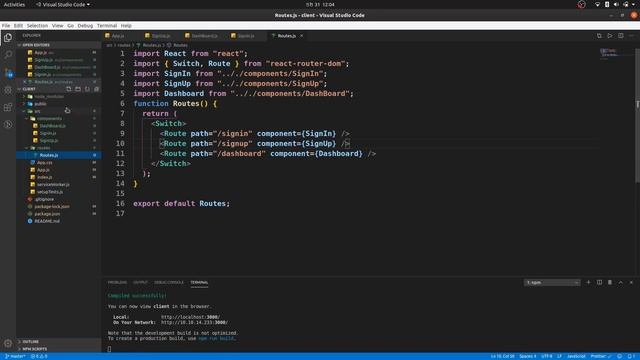Viewport: 640px width, 360px height.
Task: Click New Folder icon in CLIENT header
Action: click(78, 89)
